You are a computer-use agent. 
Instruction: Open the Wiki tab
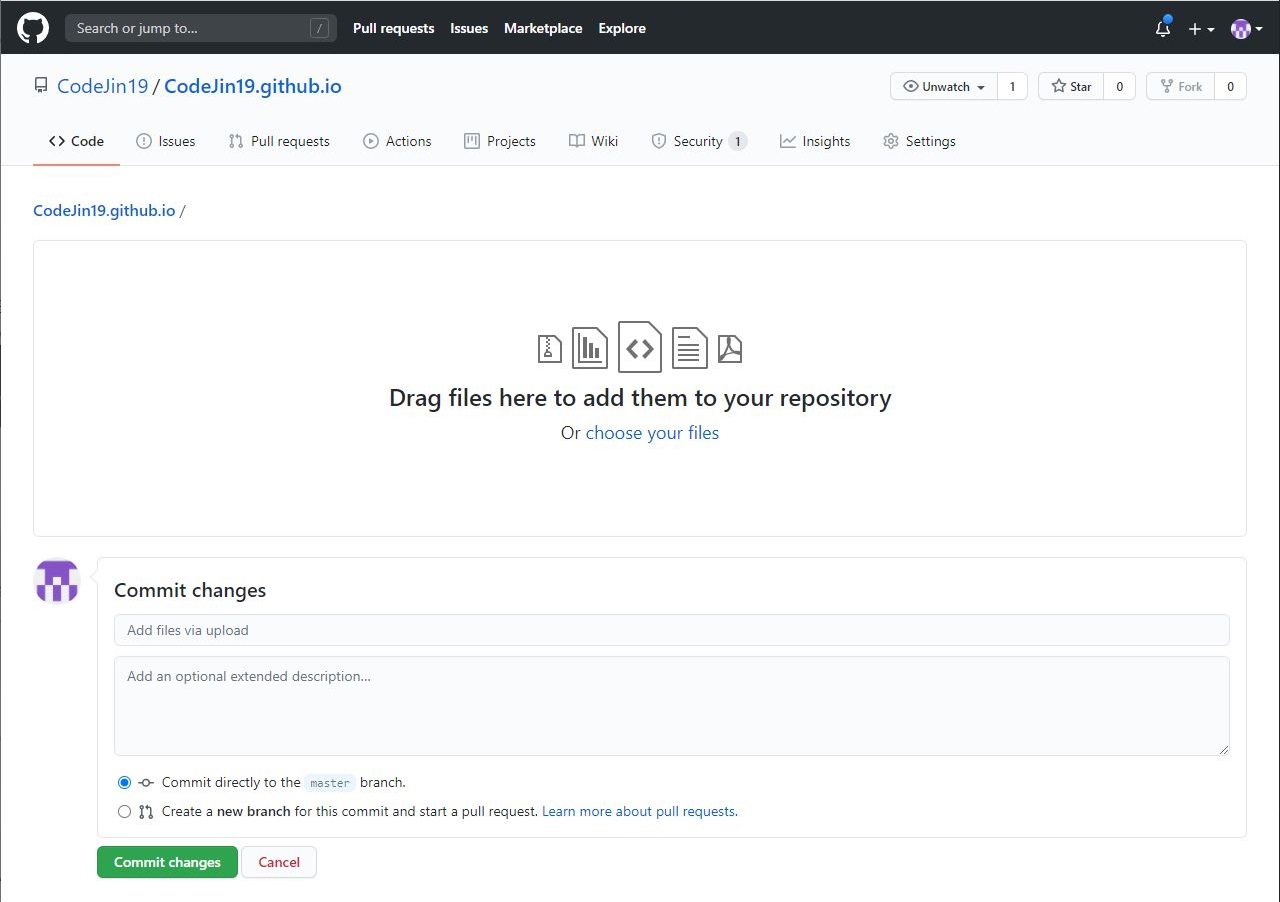pos(594,141)
